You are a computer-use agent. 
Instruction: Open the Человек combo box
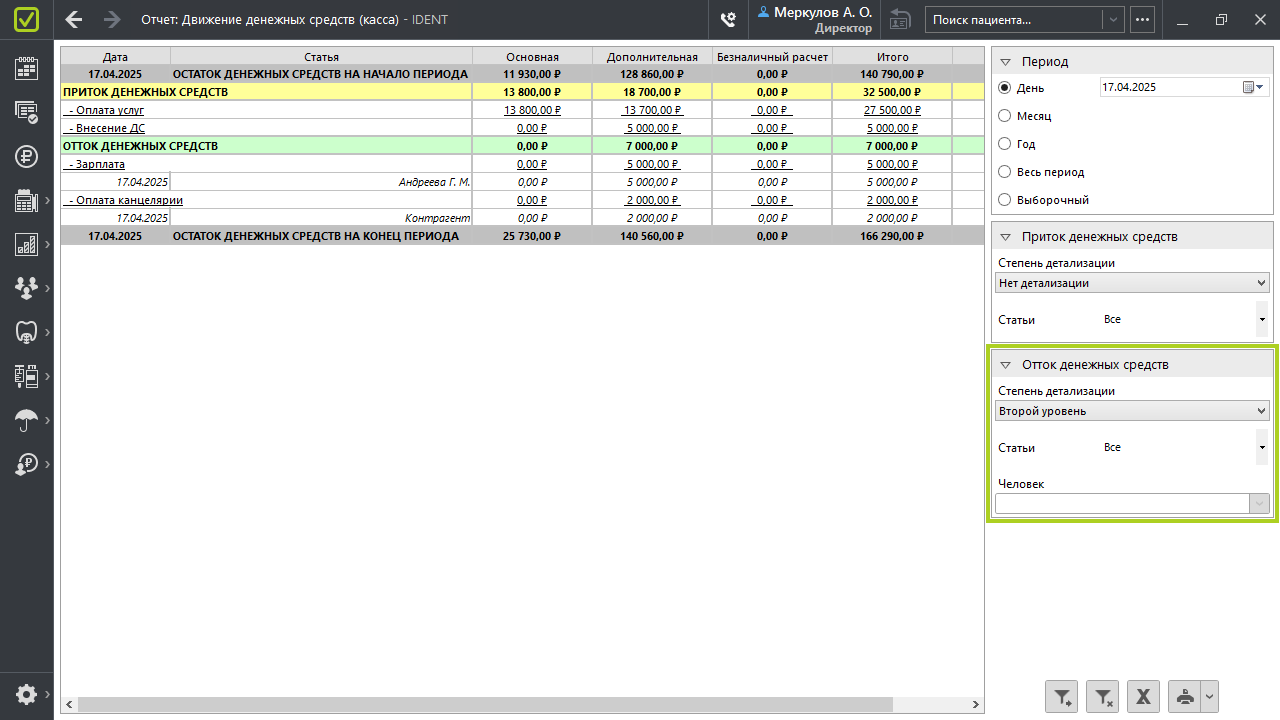point(1132,504)
